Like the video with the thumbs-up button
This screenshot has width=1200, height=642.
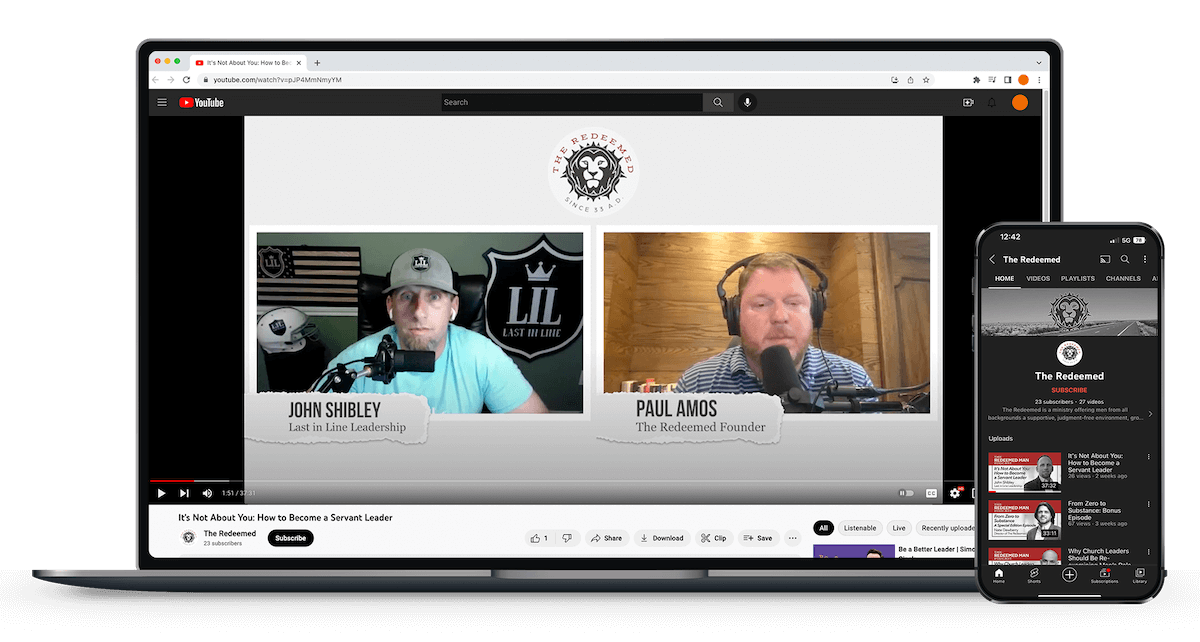(539, 538)
